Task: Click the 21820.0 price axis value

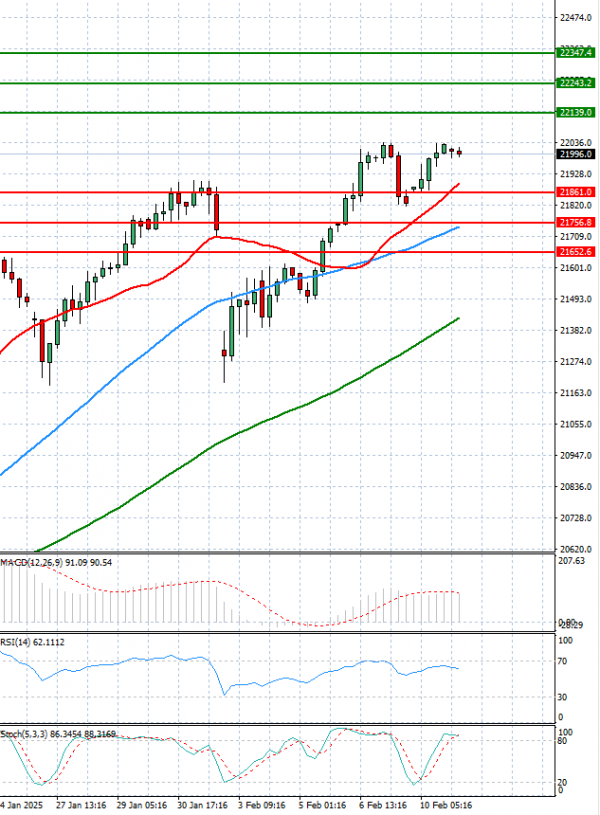Action: pyautogui.click(x=576, y=205)
